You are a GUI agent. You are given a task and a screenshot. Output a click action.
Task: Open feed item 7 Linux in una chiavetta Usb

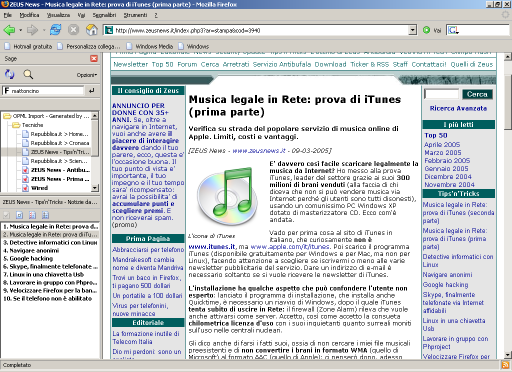(x=43, y=274)
